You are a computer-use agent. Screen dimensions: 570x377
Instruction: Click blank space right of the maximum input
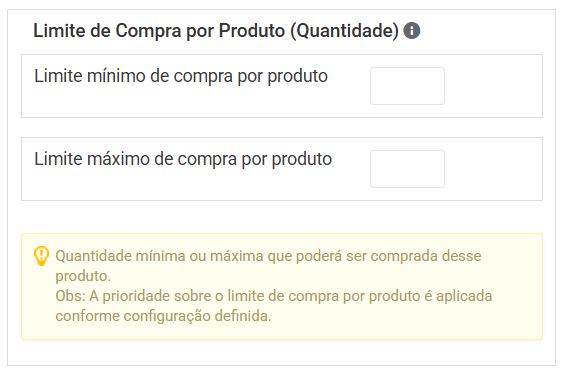pyautogui.click(x=493, y=169)
